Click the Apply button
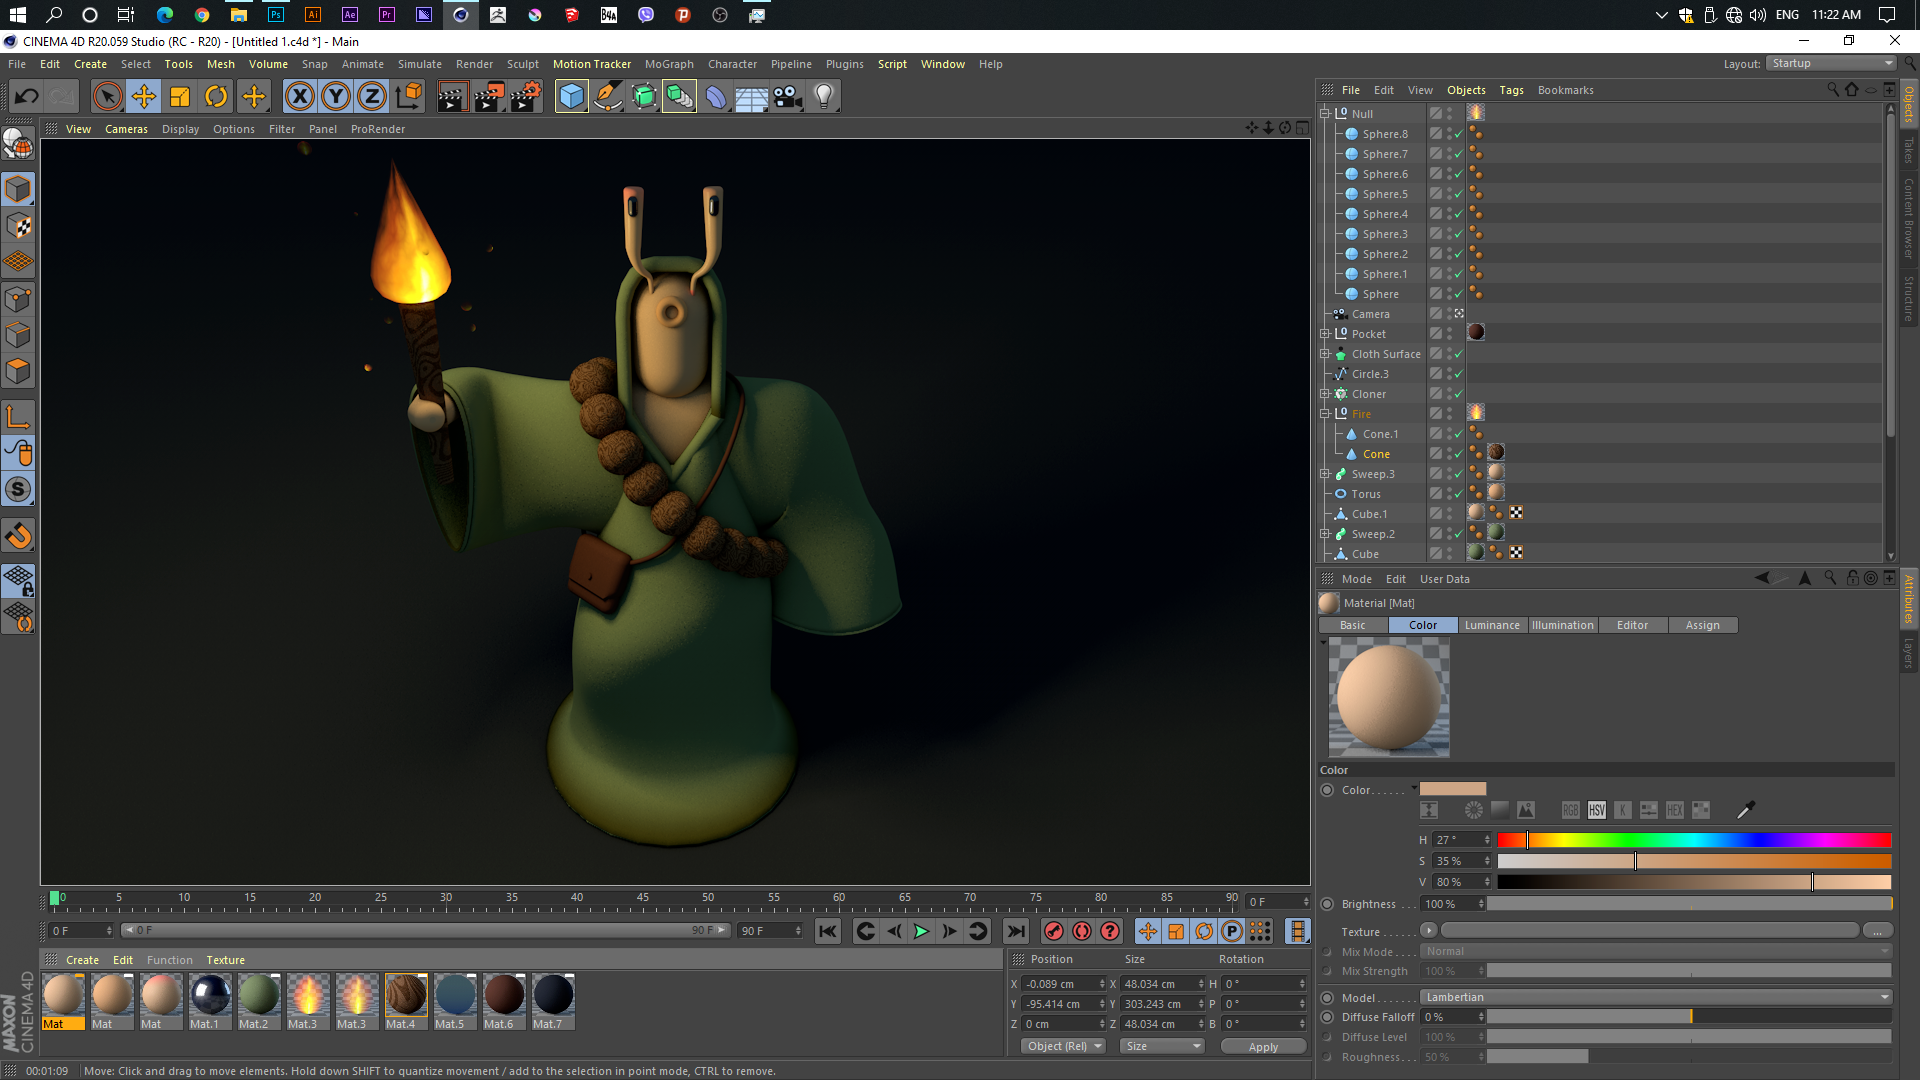This screenshot has height=1080, width=1920. pos(1263,1047)
